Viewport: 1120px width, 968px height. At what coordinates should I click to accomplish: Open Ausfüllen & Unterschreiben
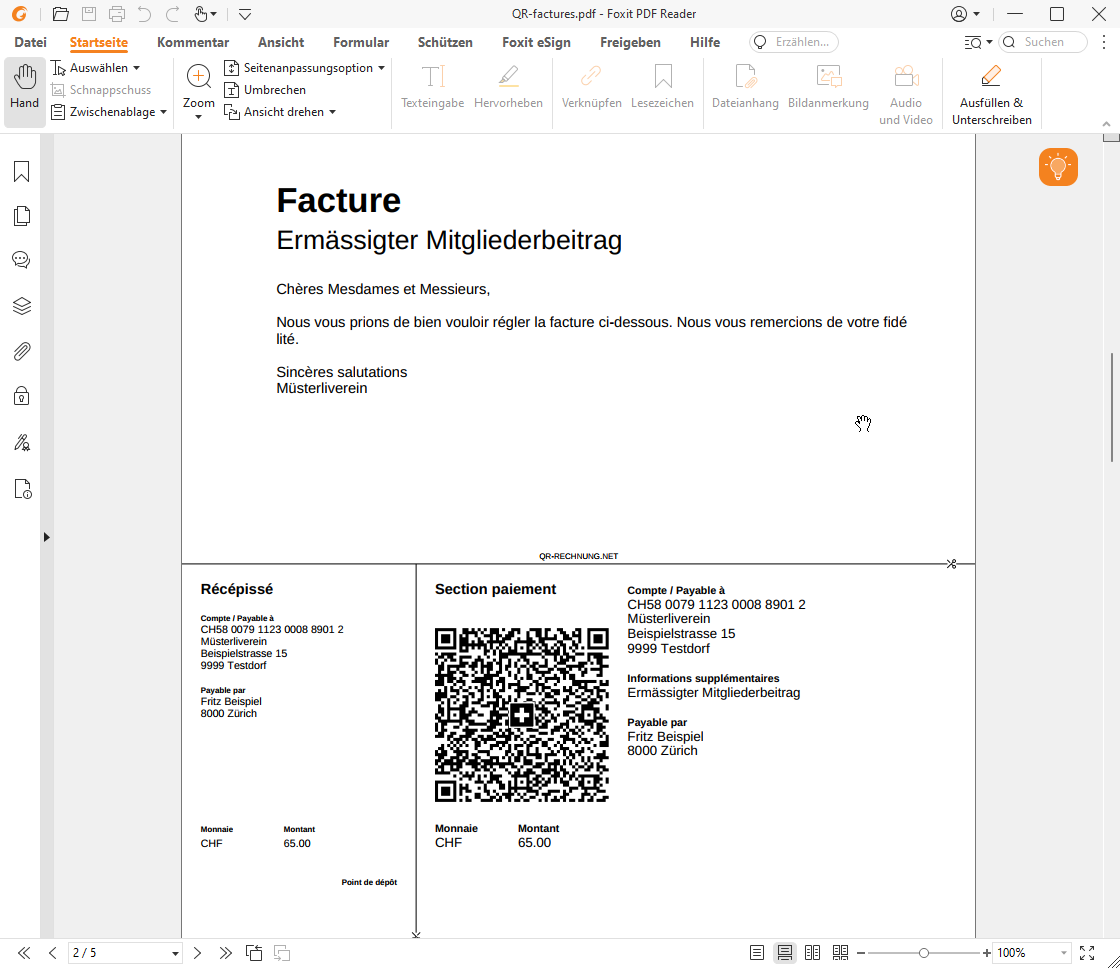[x=991, y=95]
